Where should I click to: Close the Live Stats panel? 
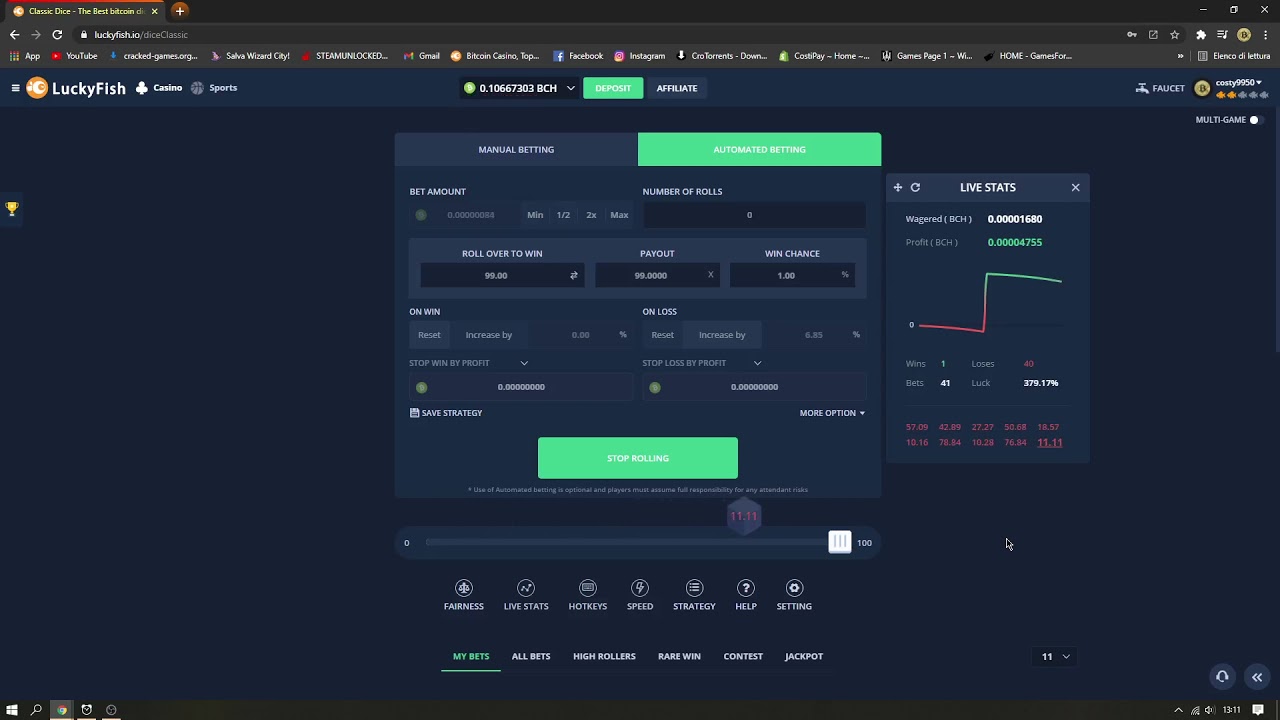1076,188
